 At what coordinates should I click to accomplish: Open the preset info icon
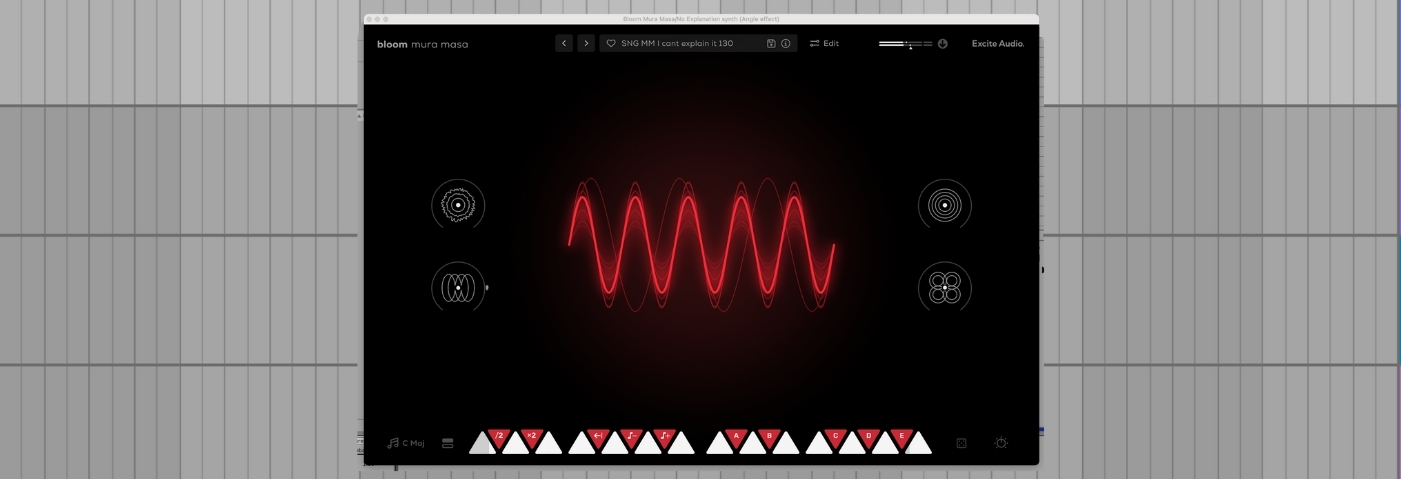coord(785,44)
